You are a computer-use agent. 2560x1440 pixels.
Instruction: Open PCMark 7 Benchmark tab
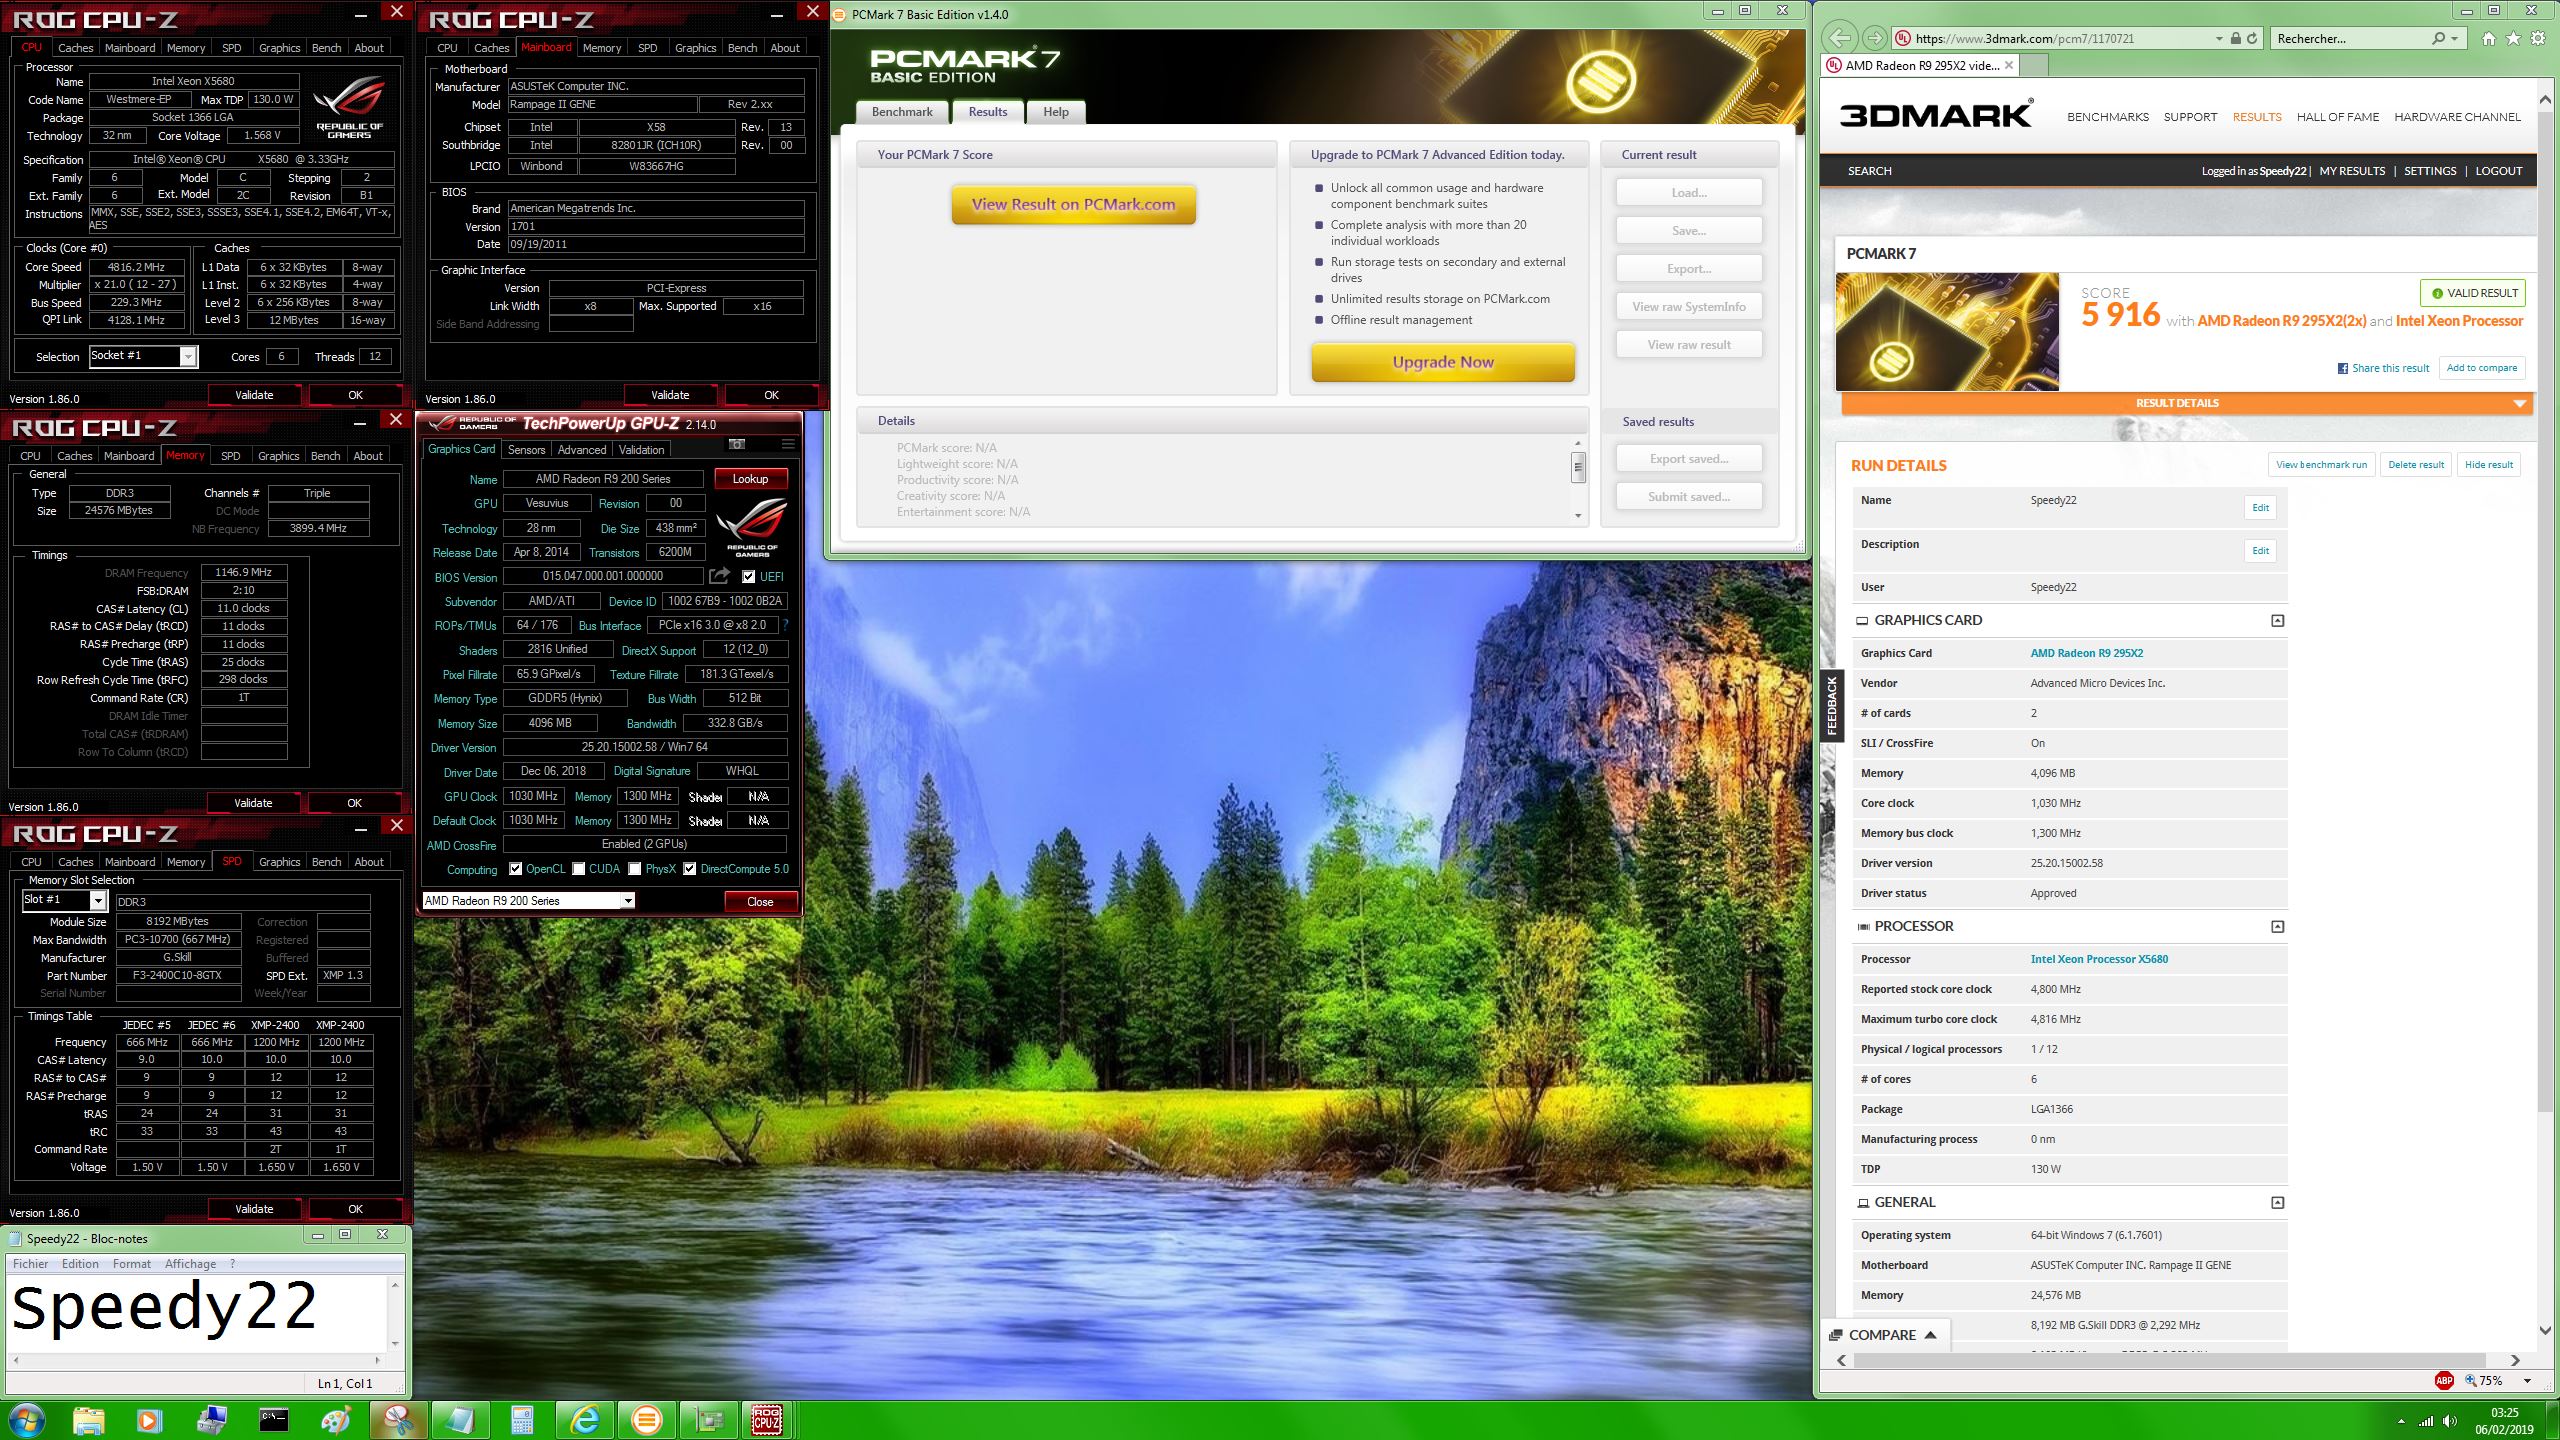point(902,112)
